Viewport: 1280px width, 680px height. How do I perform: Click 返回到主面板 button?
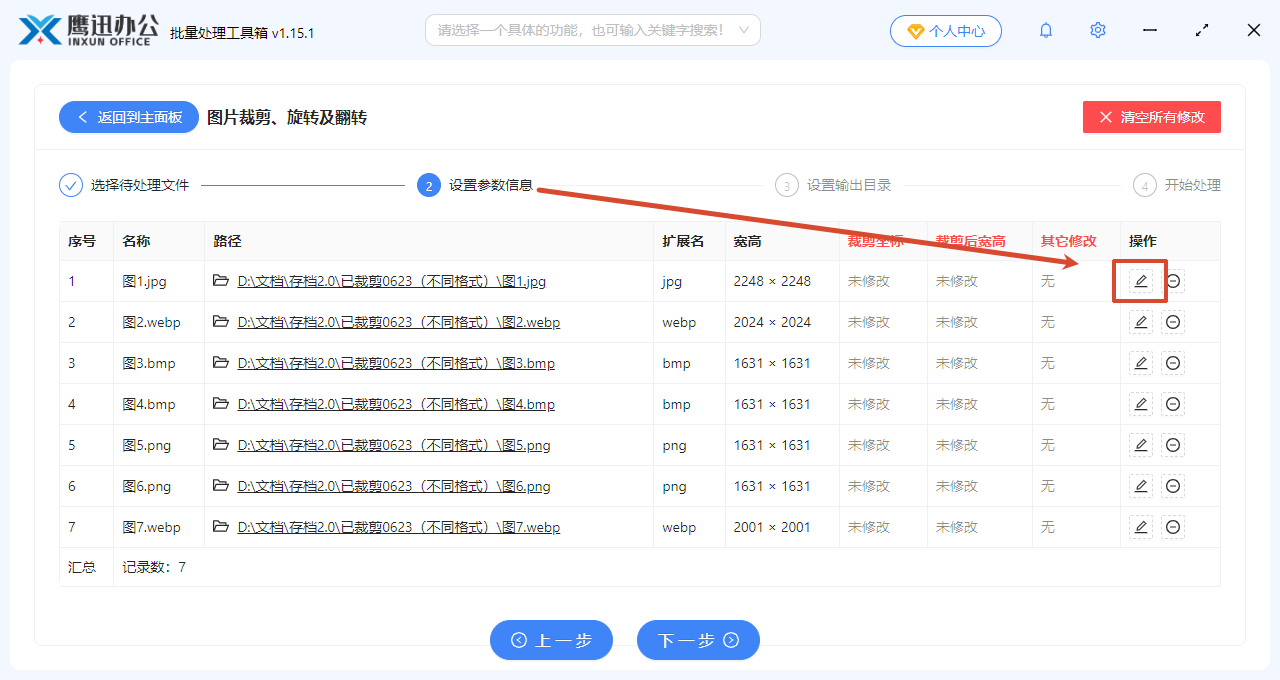click(129, 117)
